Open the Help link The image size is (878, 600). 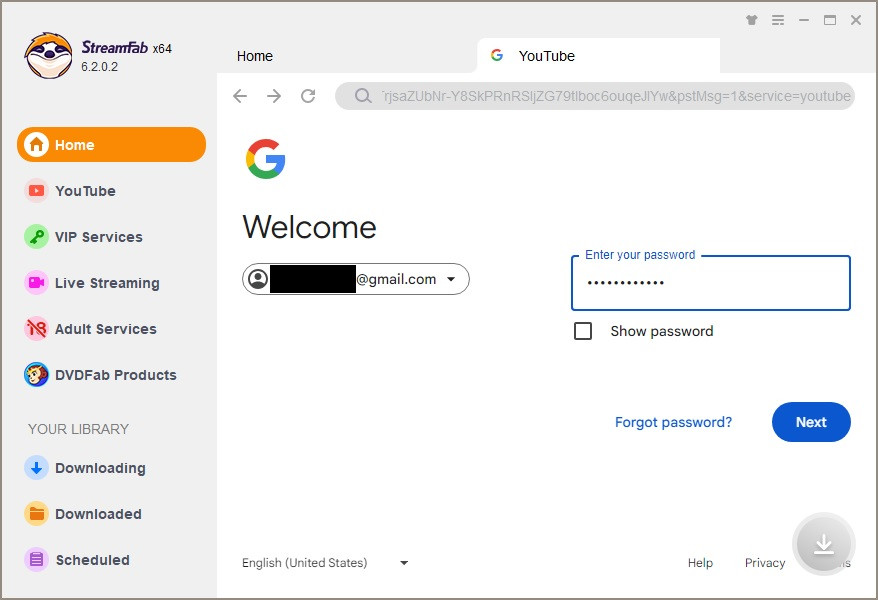click(x=700, y=562)
